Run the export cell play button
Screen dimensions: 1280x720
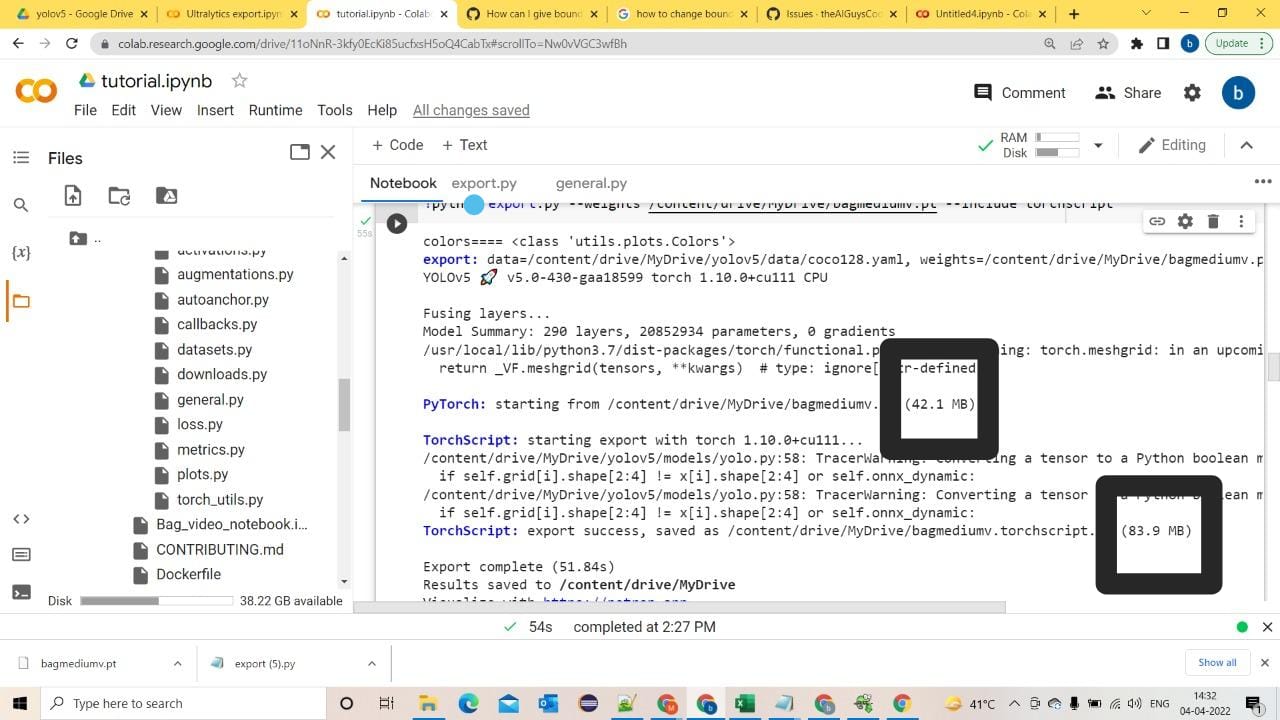pos(397,224)
